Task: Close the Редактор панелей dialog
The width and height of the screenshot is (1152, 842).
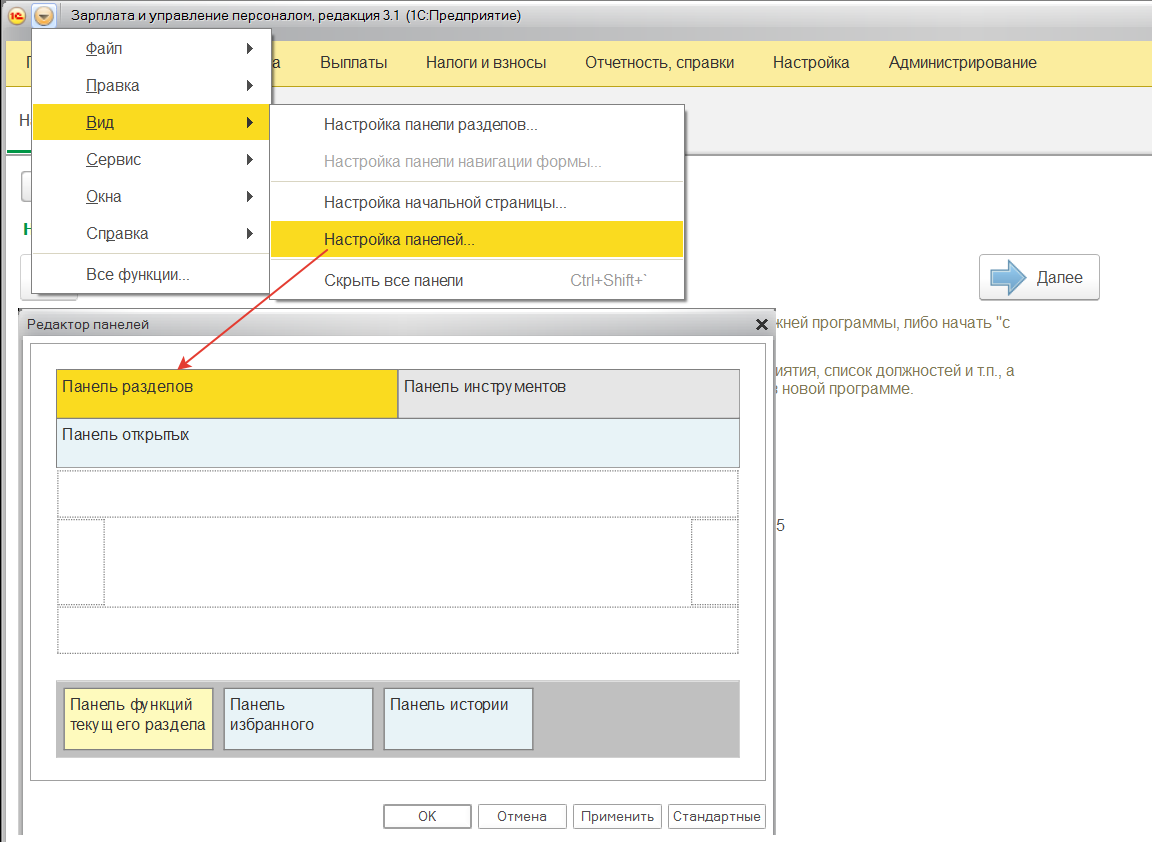Action: point(762,324)
